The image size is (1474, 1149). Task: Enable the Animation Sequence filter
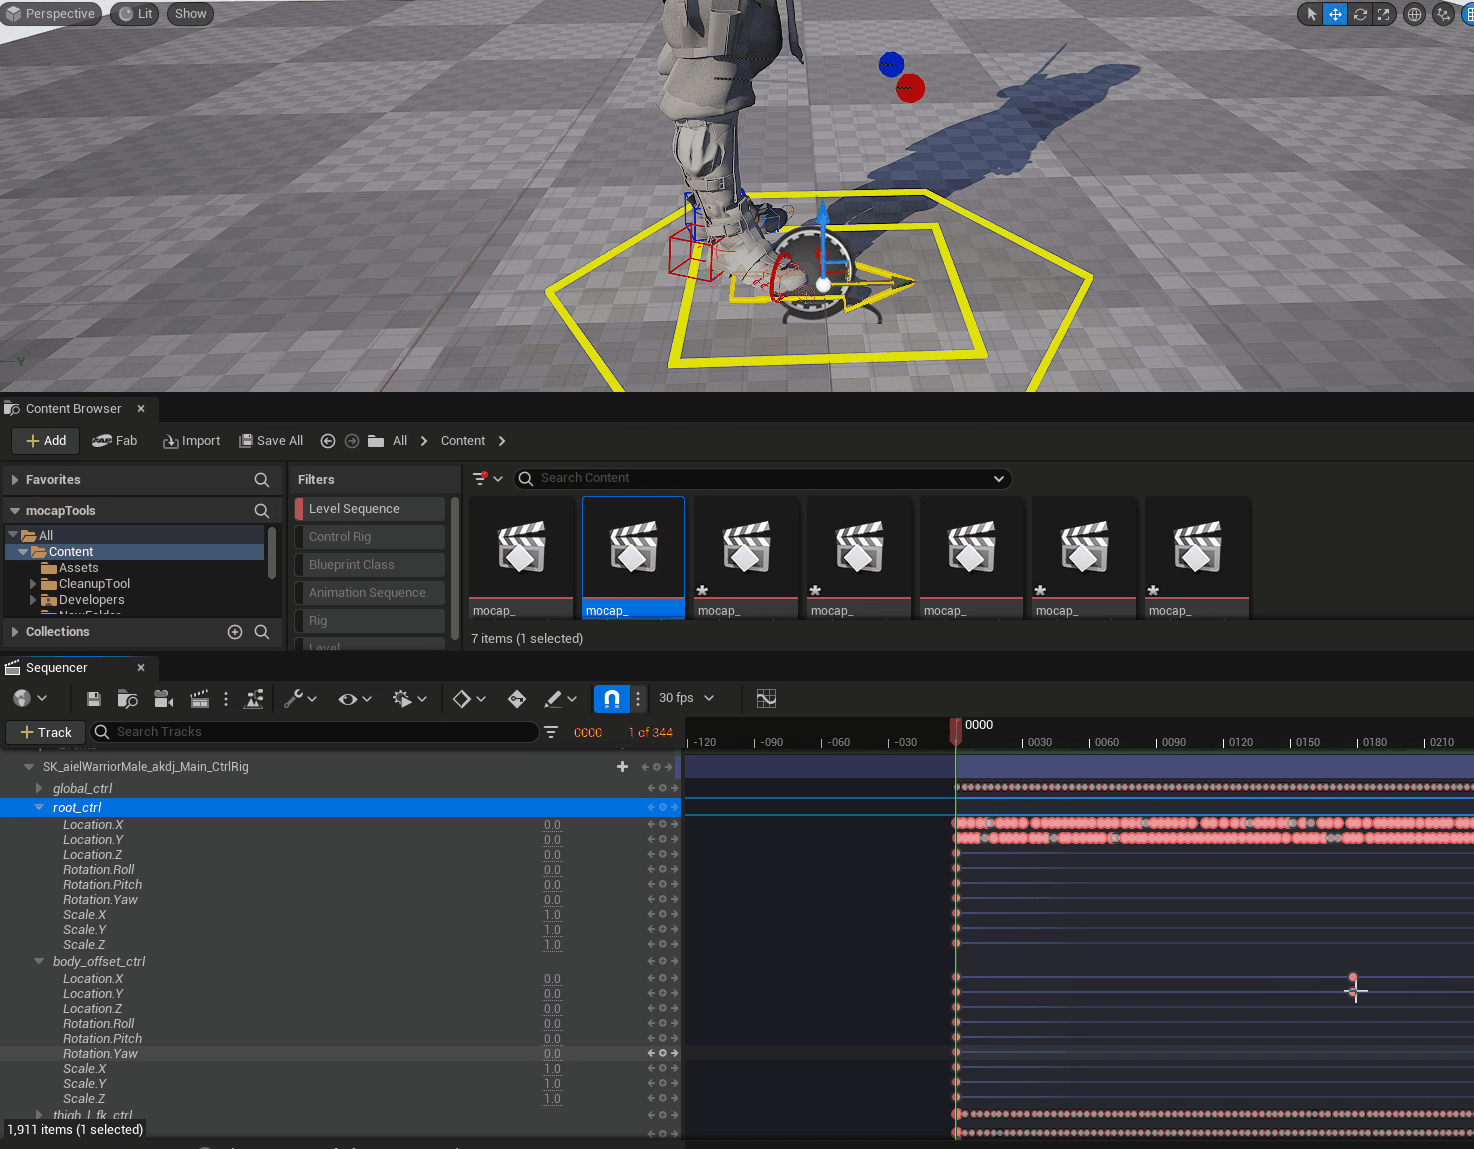click(x=370, y=593)
